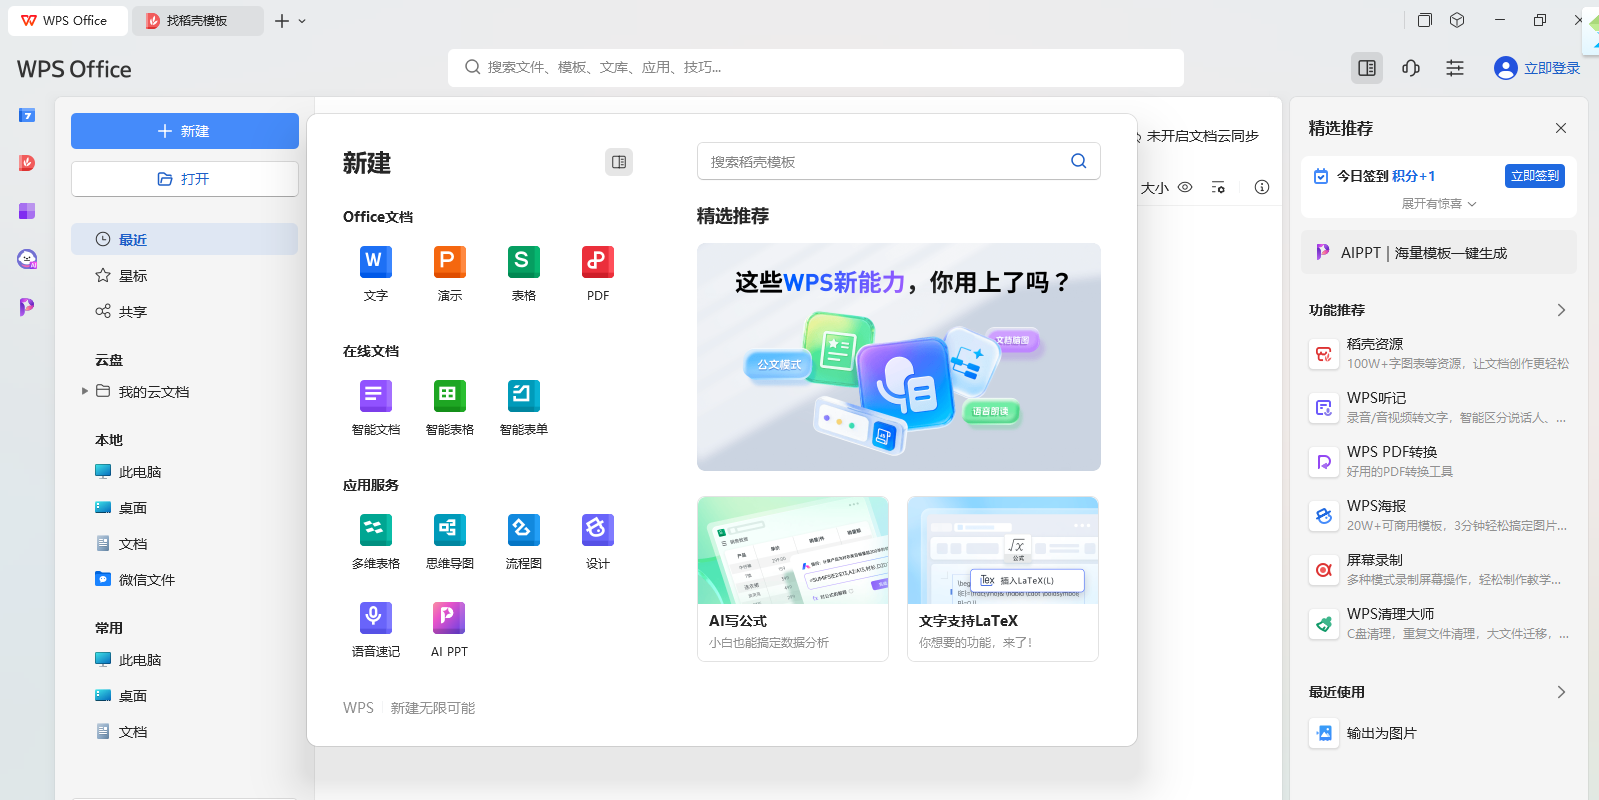Create a 智能表单 online form

click(524, 407)
